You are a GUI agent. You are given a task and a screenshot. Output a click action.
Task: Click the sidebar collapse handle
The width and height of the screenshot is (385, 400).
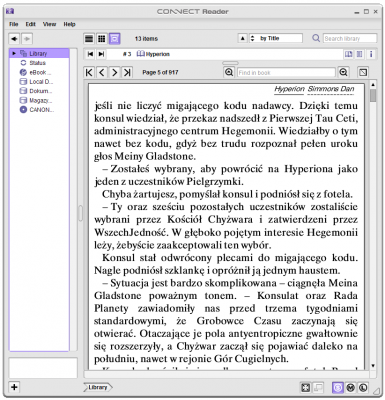[80, 213]
